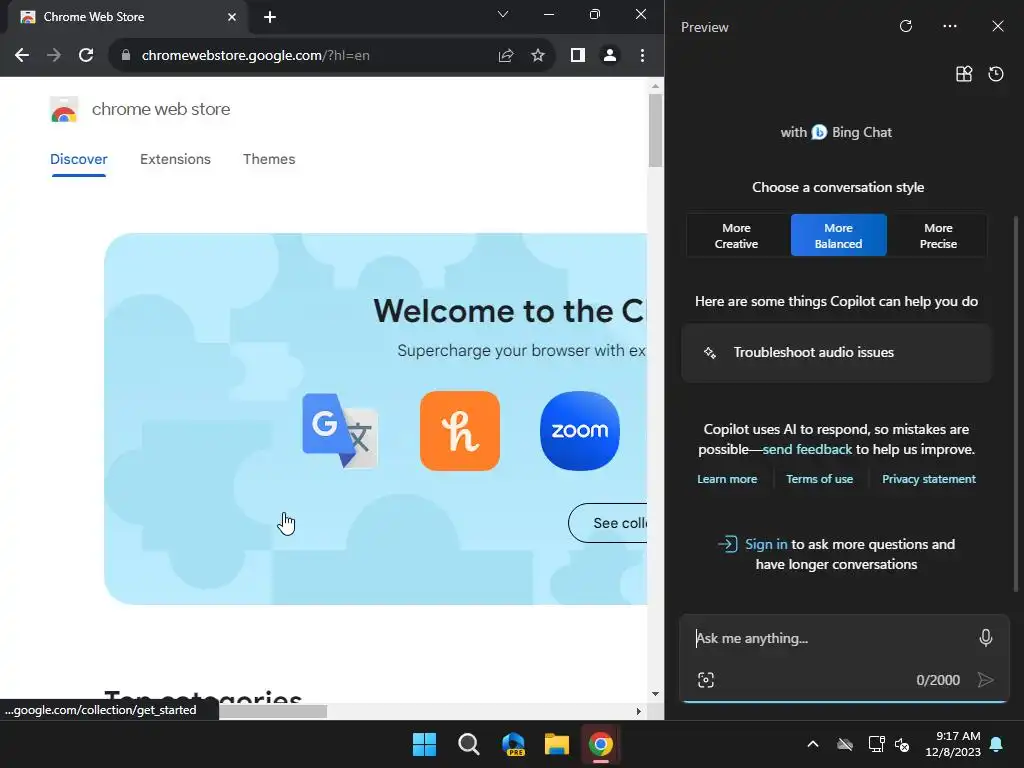Click the send message arrow

985,680
